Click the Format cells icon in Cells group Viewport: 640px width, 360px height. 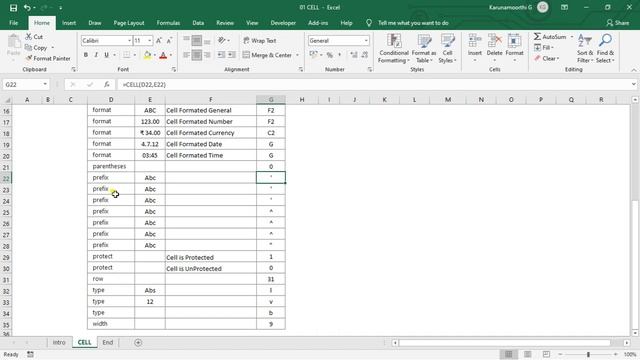click(x=514, y=41)
